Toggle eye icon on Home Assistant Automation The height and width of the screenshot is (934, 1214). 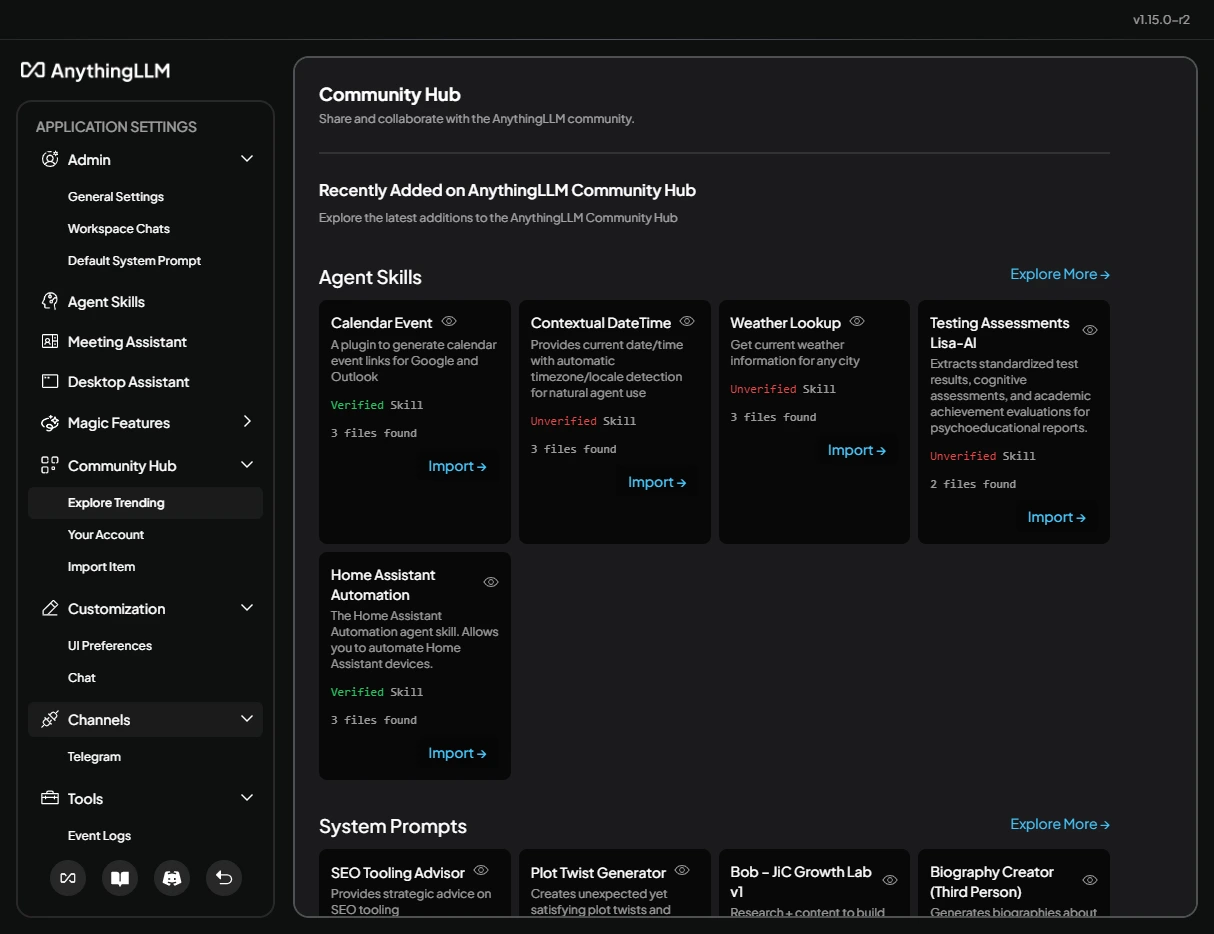tap(491, 582)
